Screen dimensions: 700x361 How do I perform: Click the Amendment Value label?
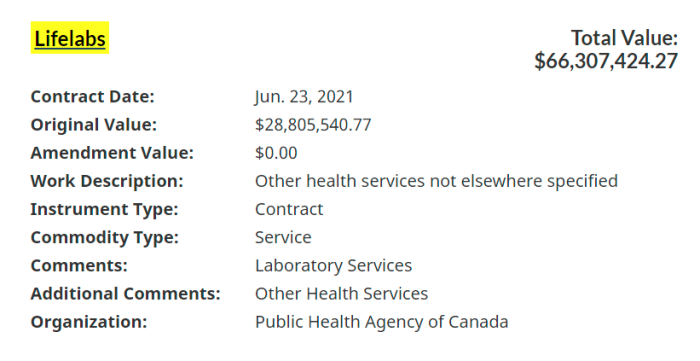(112, 153)
